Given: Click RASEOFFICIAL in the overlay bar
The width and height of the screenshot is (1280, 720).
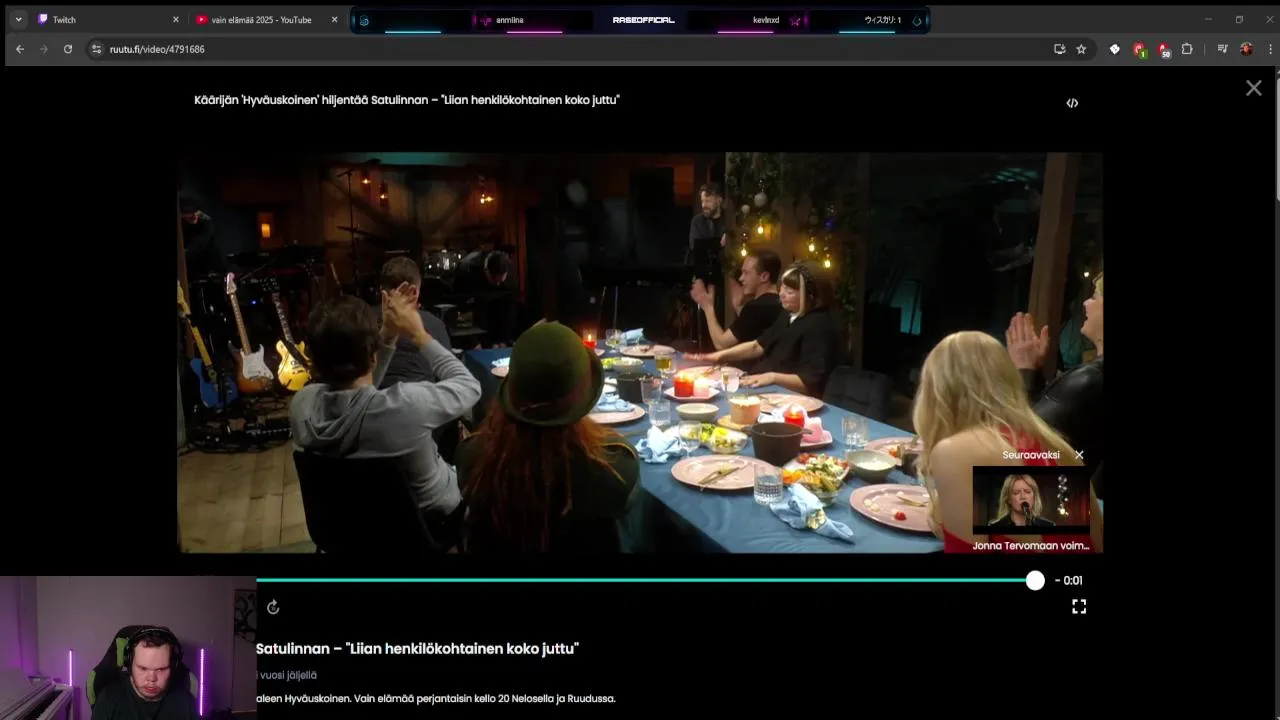Looking at the screenshot, I should coord(643,20).
